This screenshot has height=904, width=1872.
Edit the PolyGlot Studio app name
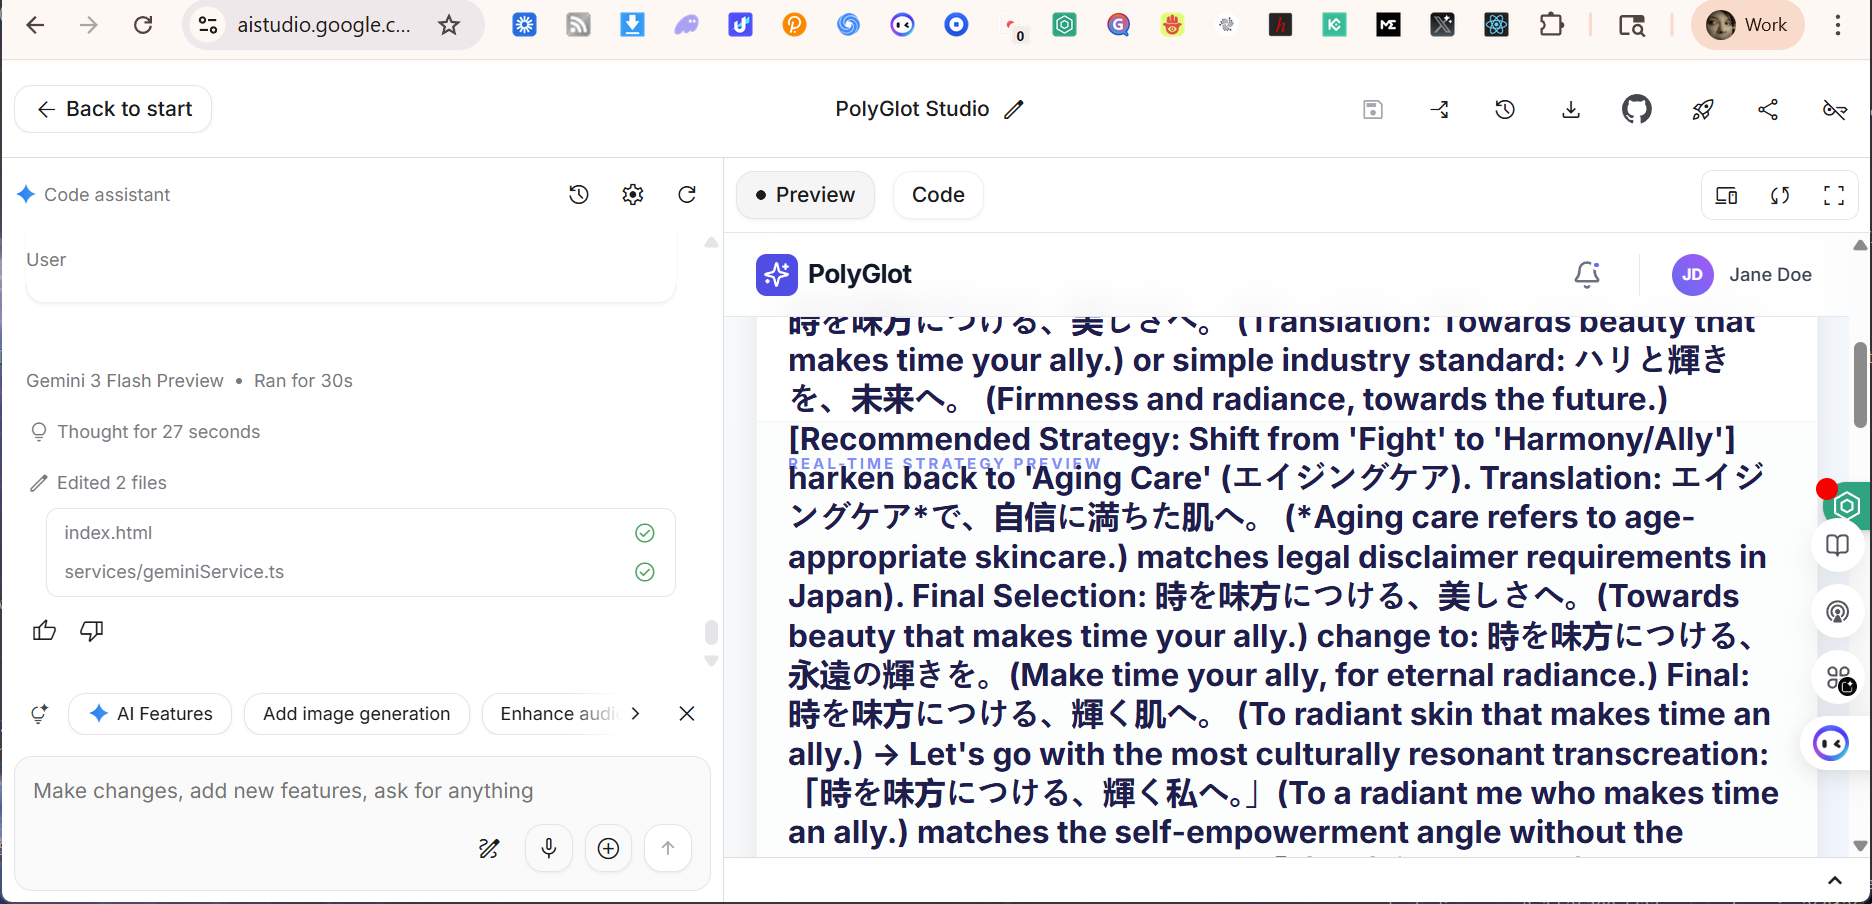1014,109
